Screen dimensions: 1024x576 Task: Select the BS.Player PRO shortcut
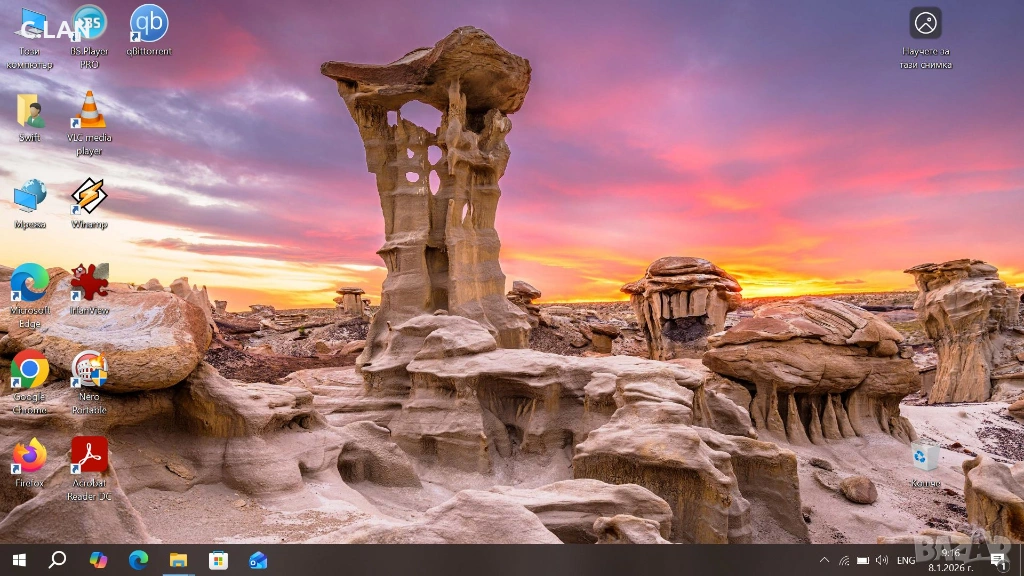89,24
